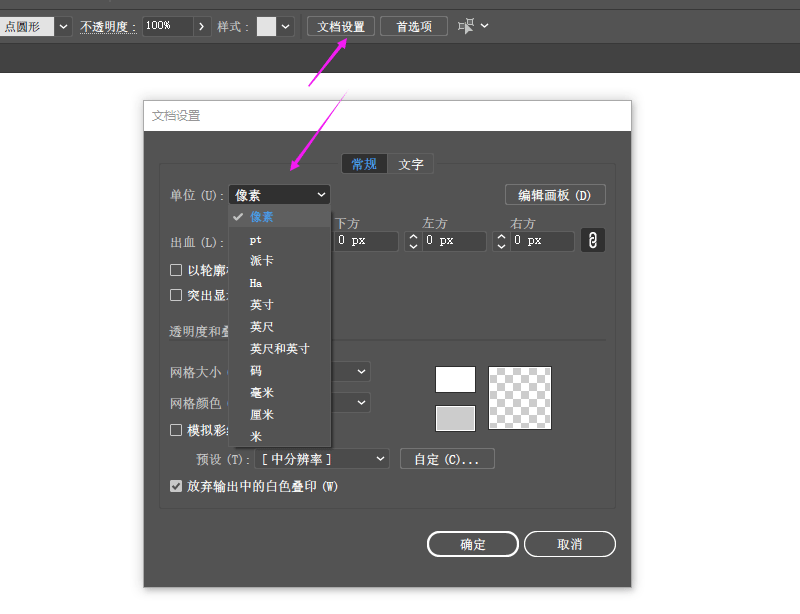The height and width of the screenshot is (614, 800).
Task: Click the 不透明度 label link
Action: point(108,27)
